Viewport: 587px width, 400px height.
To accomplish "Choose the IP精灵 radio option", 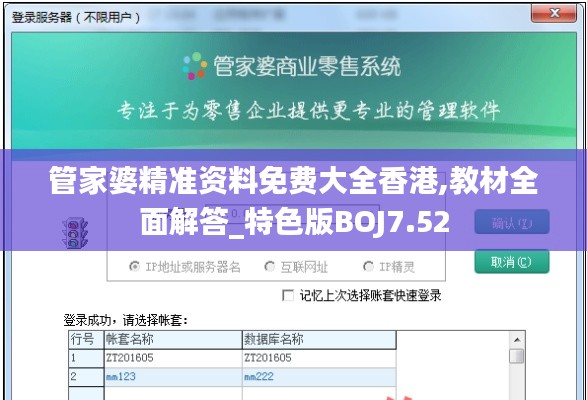I will [x=368, y=266].
